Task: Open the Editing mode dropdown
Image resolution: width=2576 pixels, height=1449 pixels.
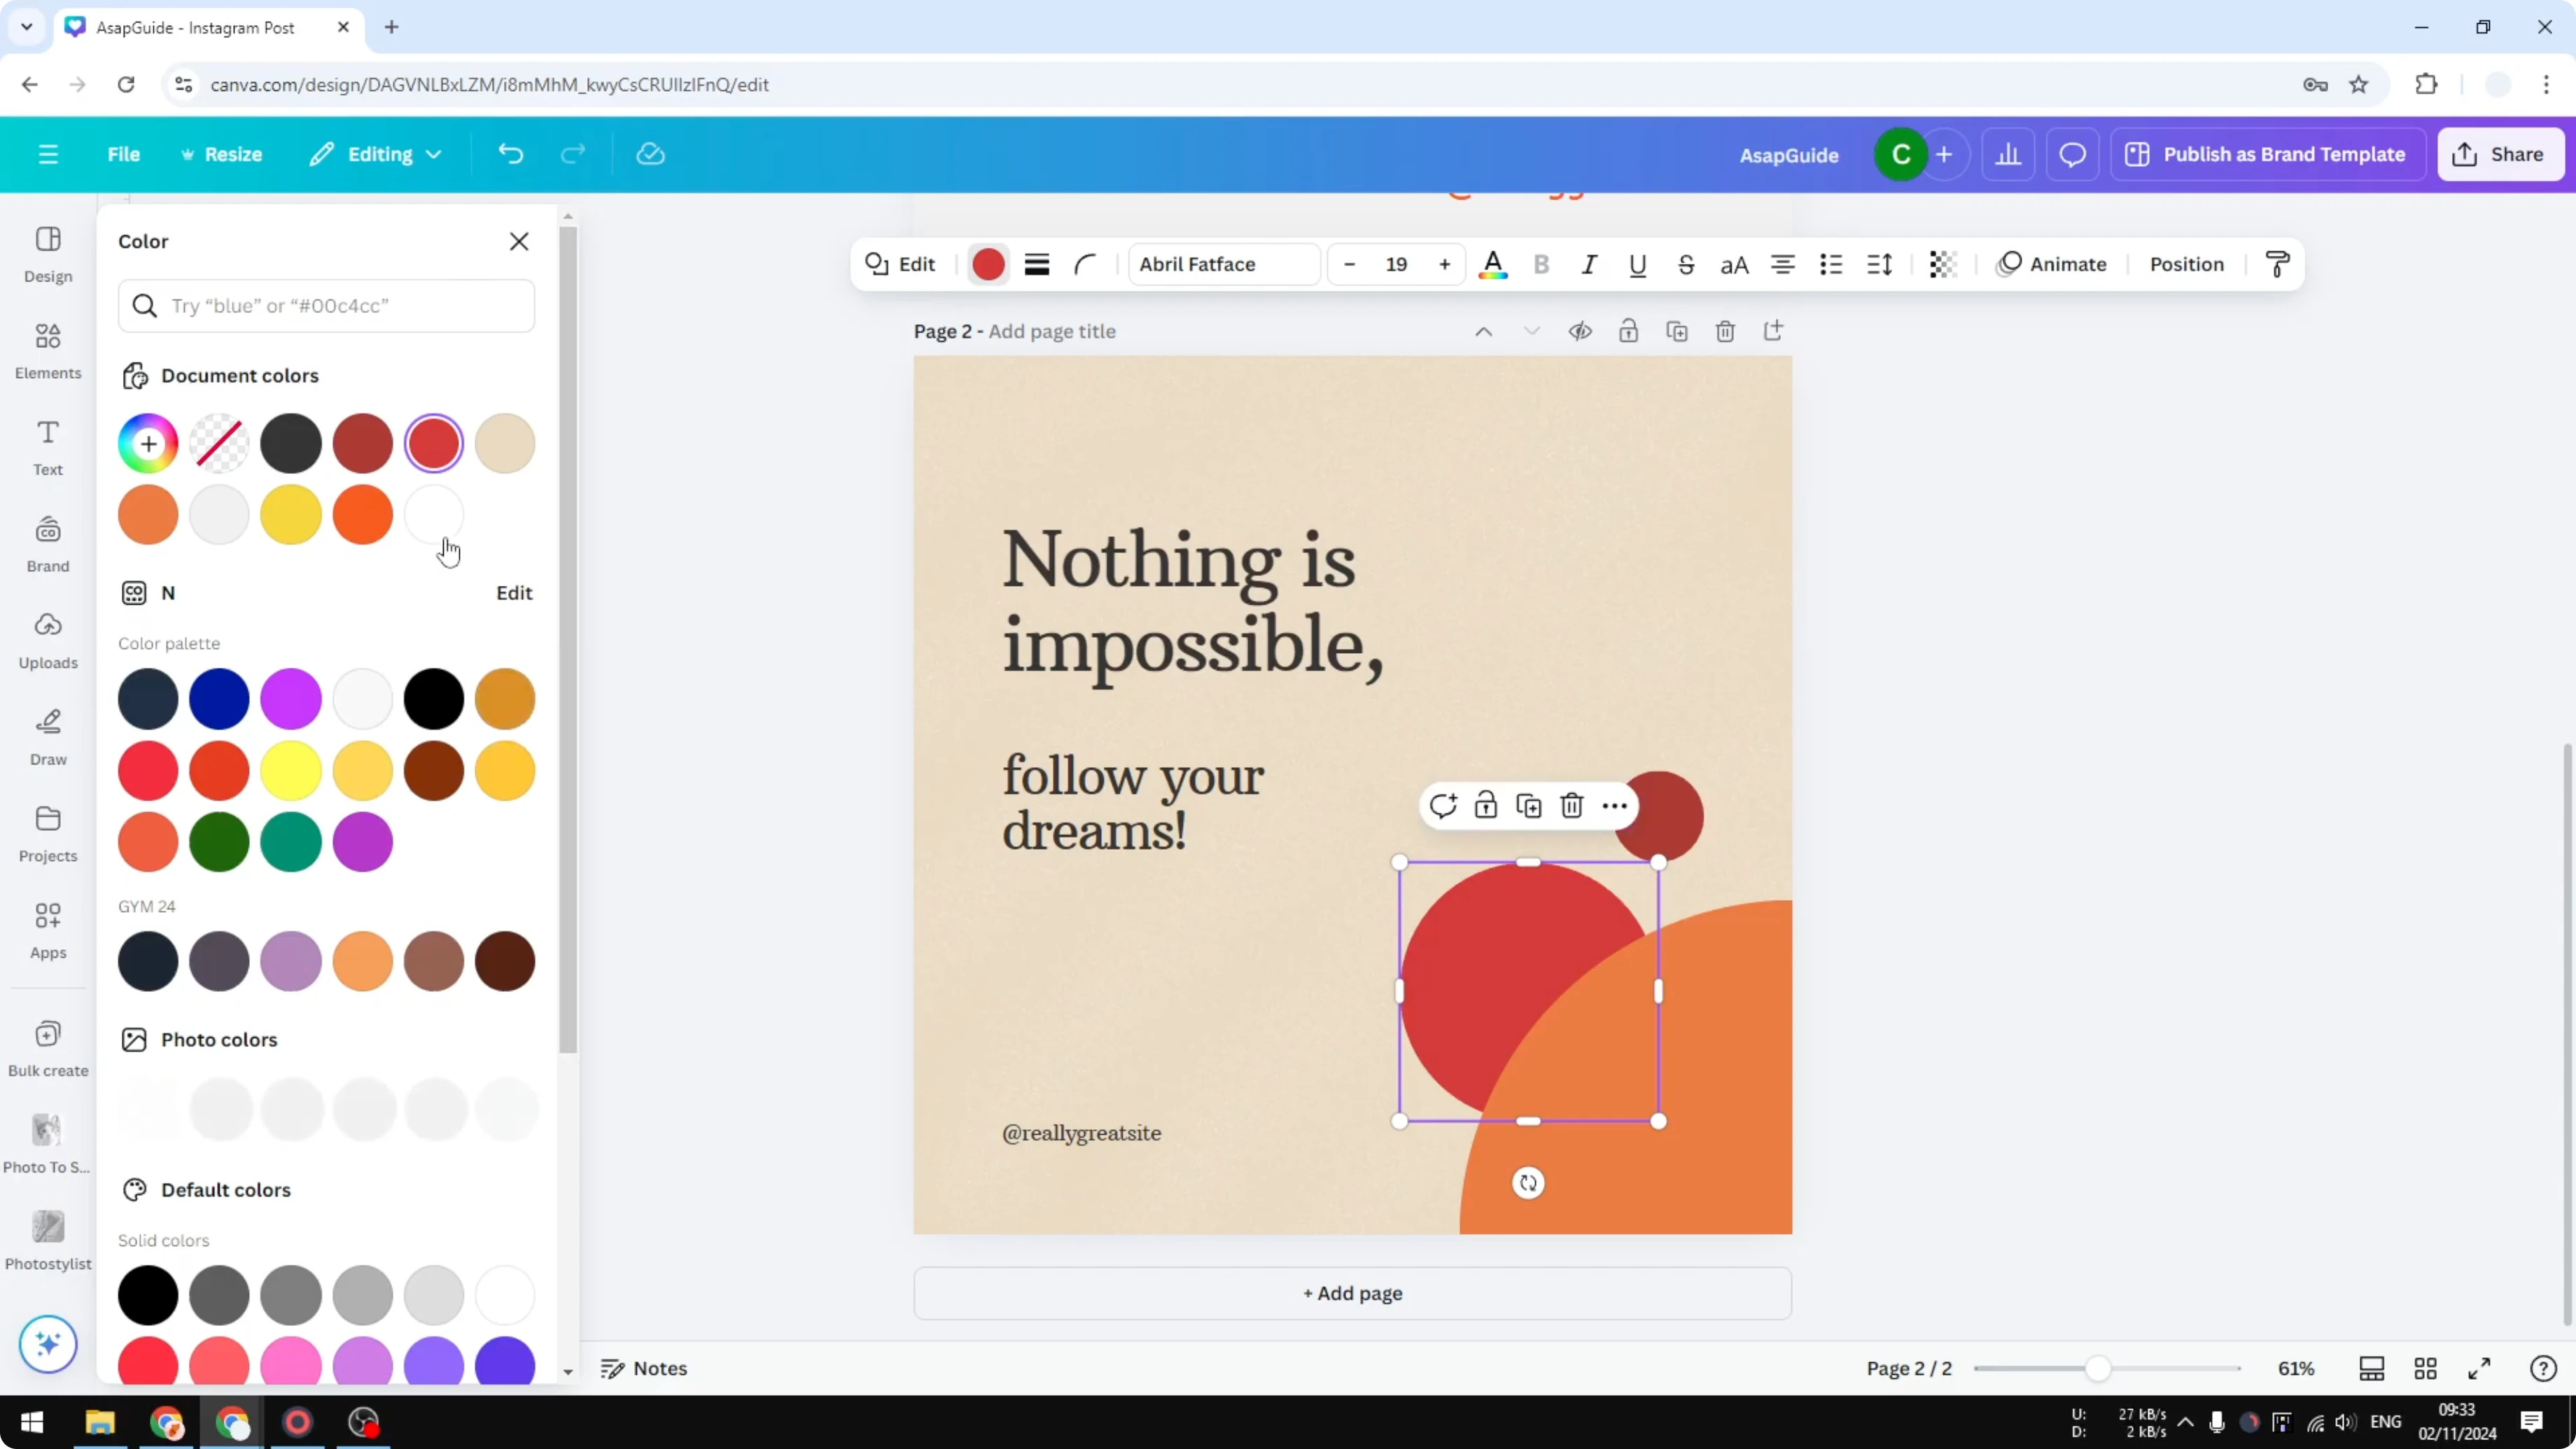Action: [376, 154]
